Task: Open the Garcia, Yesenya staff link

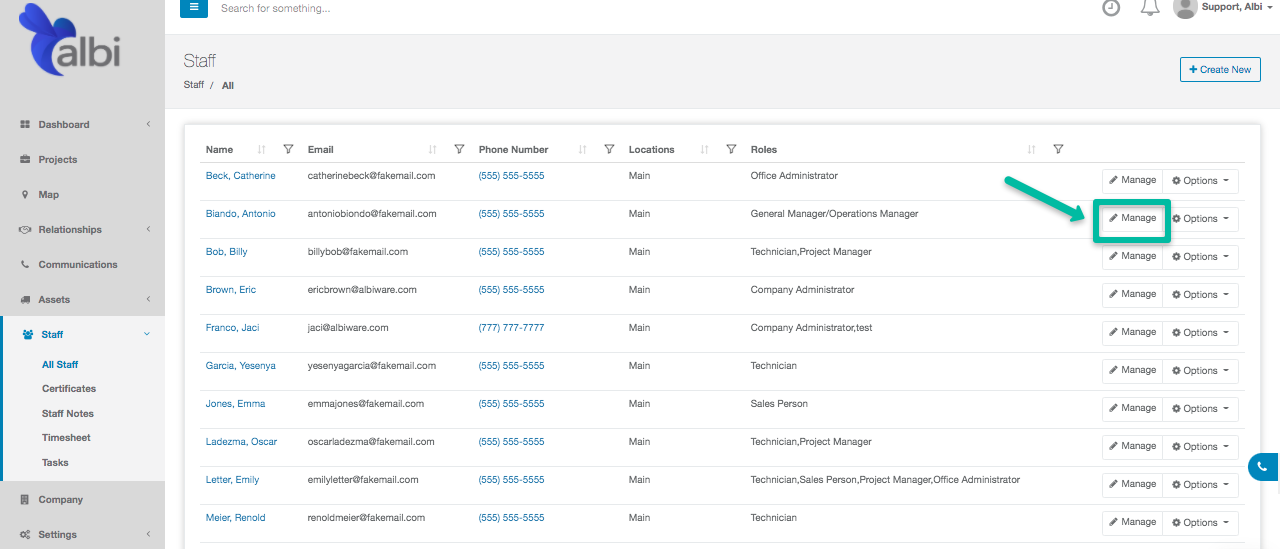Action: point(240,366)
